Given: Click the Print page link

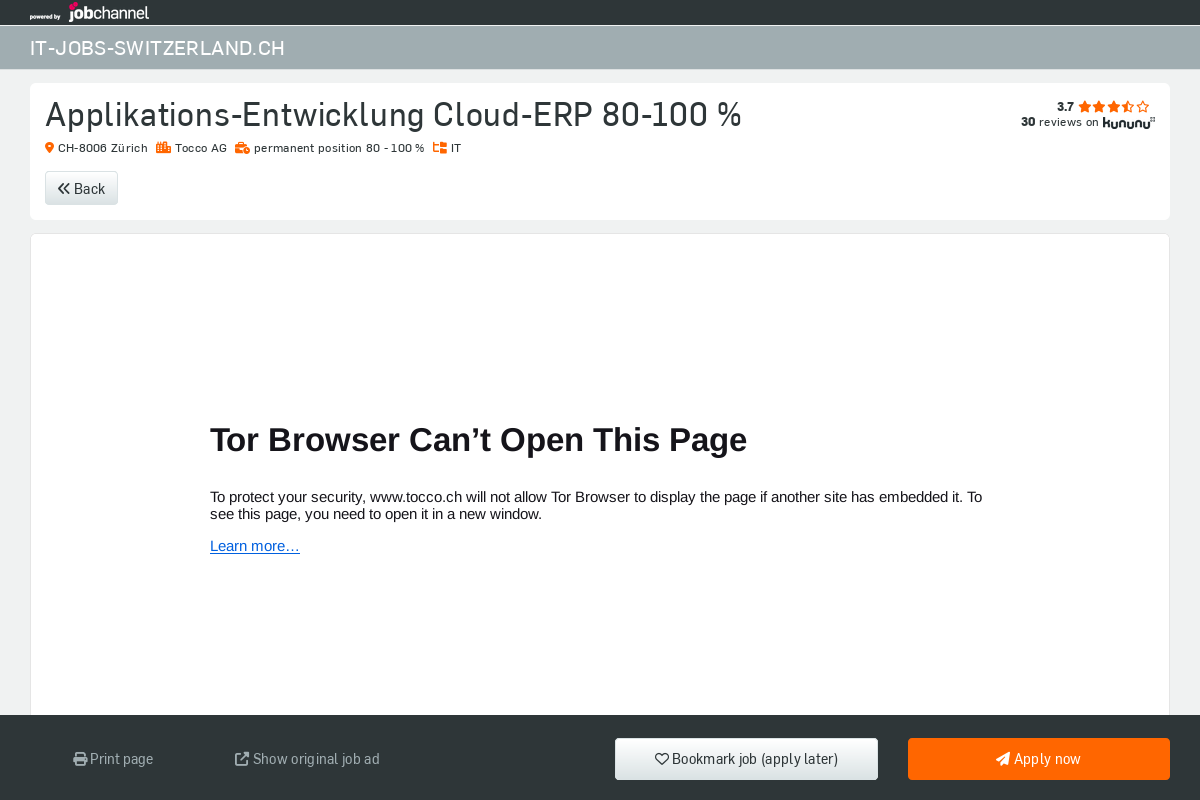Looking at the screenshot, I should [x=113, y=759].
